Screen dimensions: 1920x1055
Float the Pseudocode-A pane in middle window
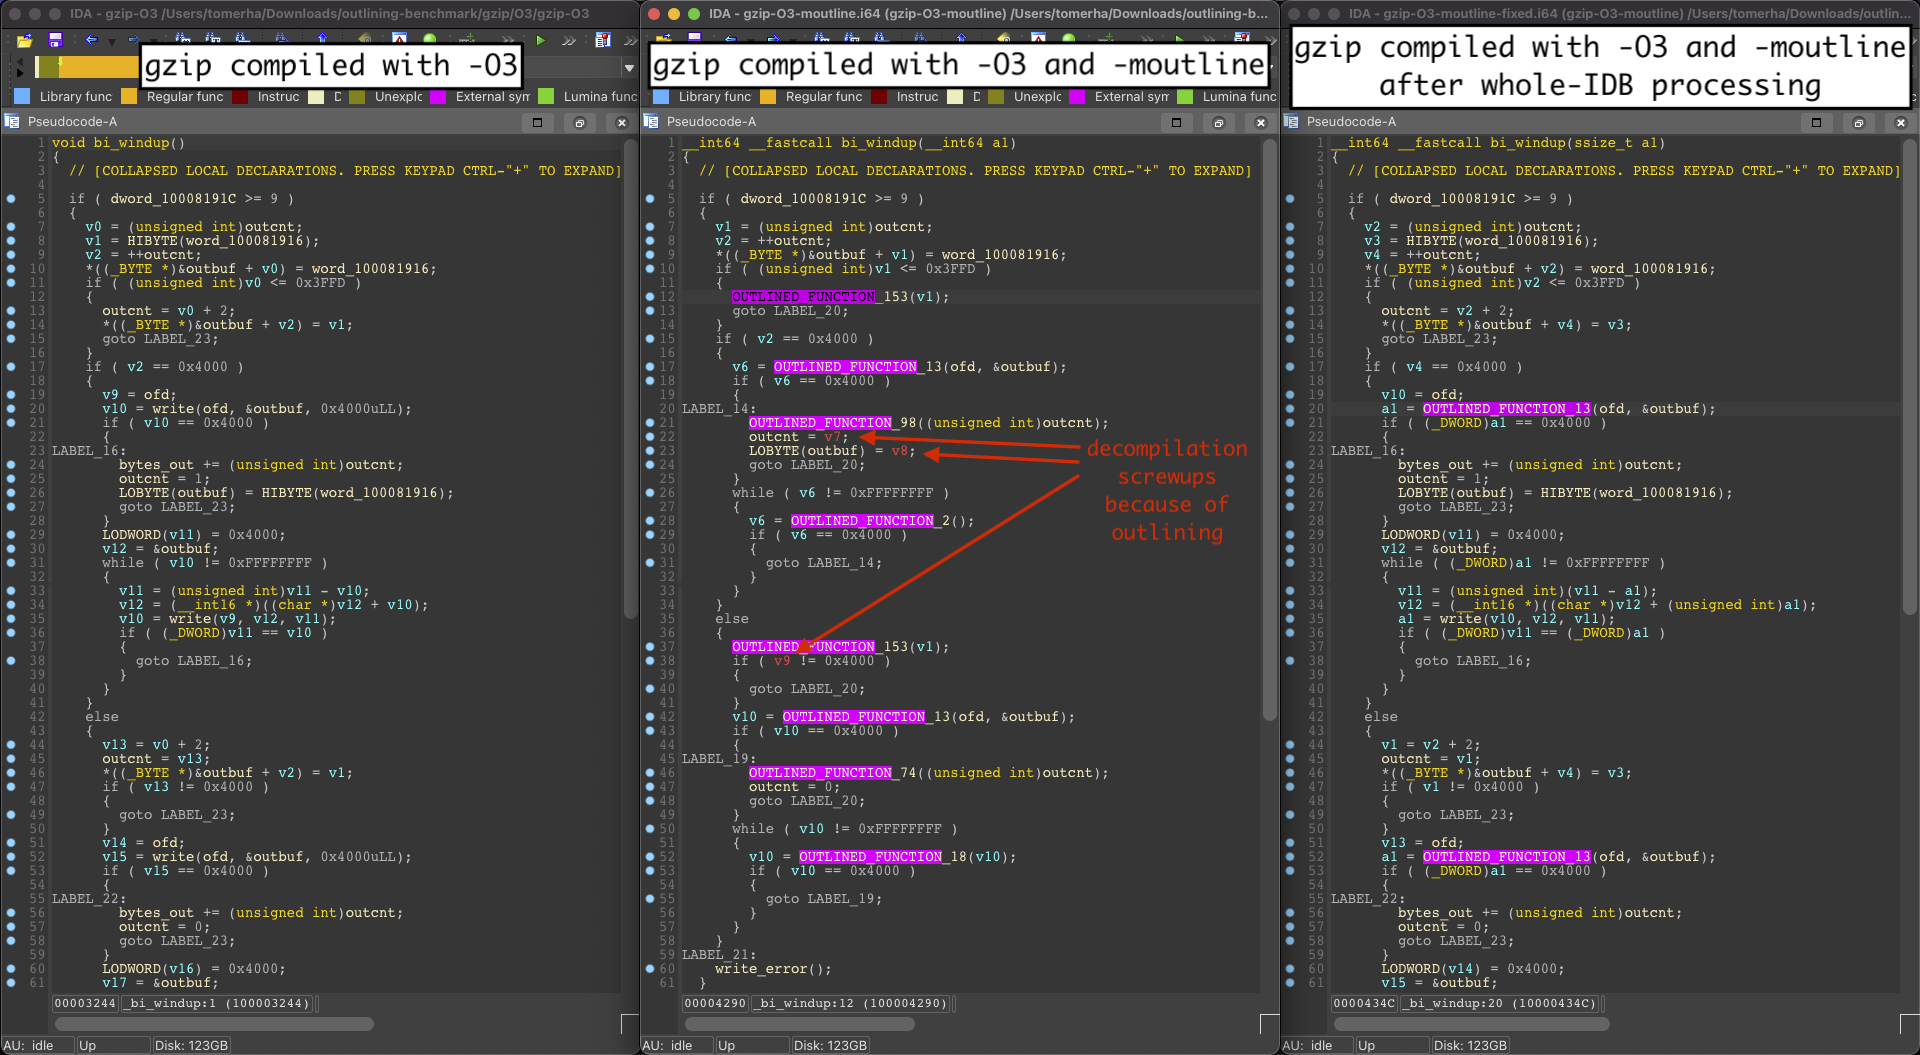1218,122
